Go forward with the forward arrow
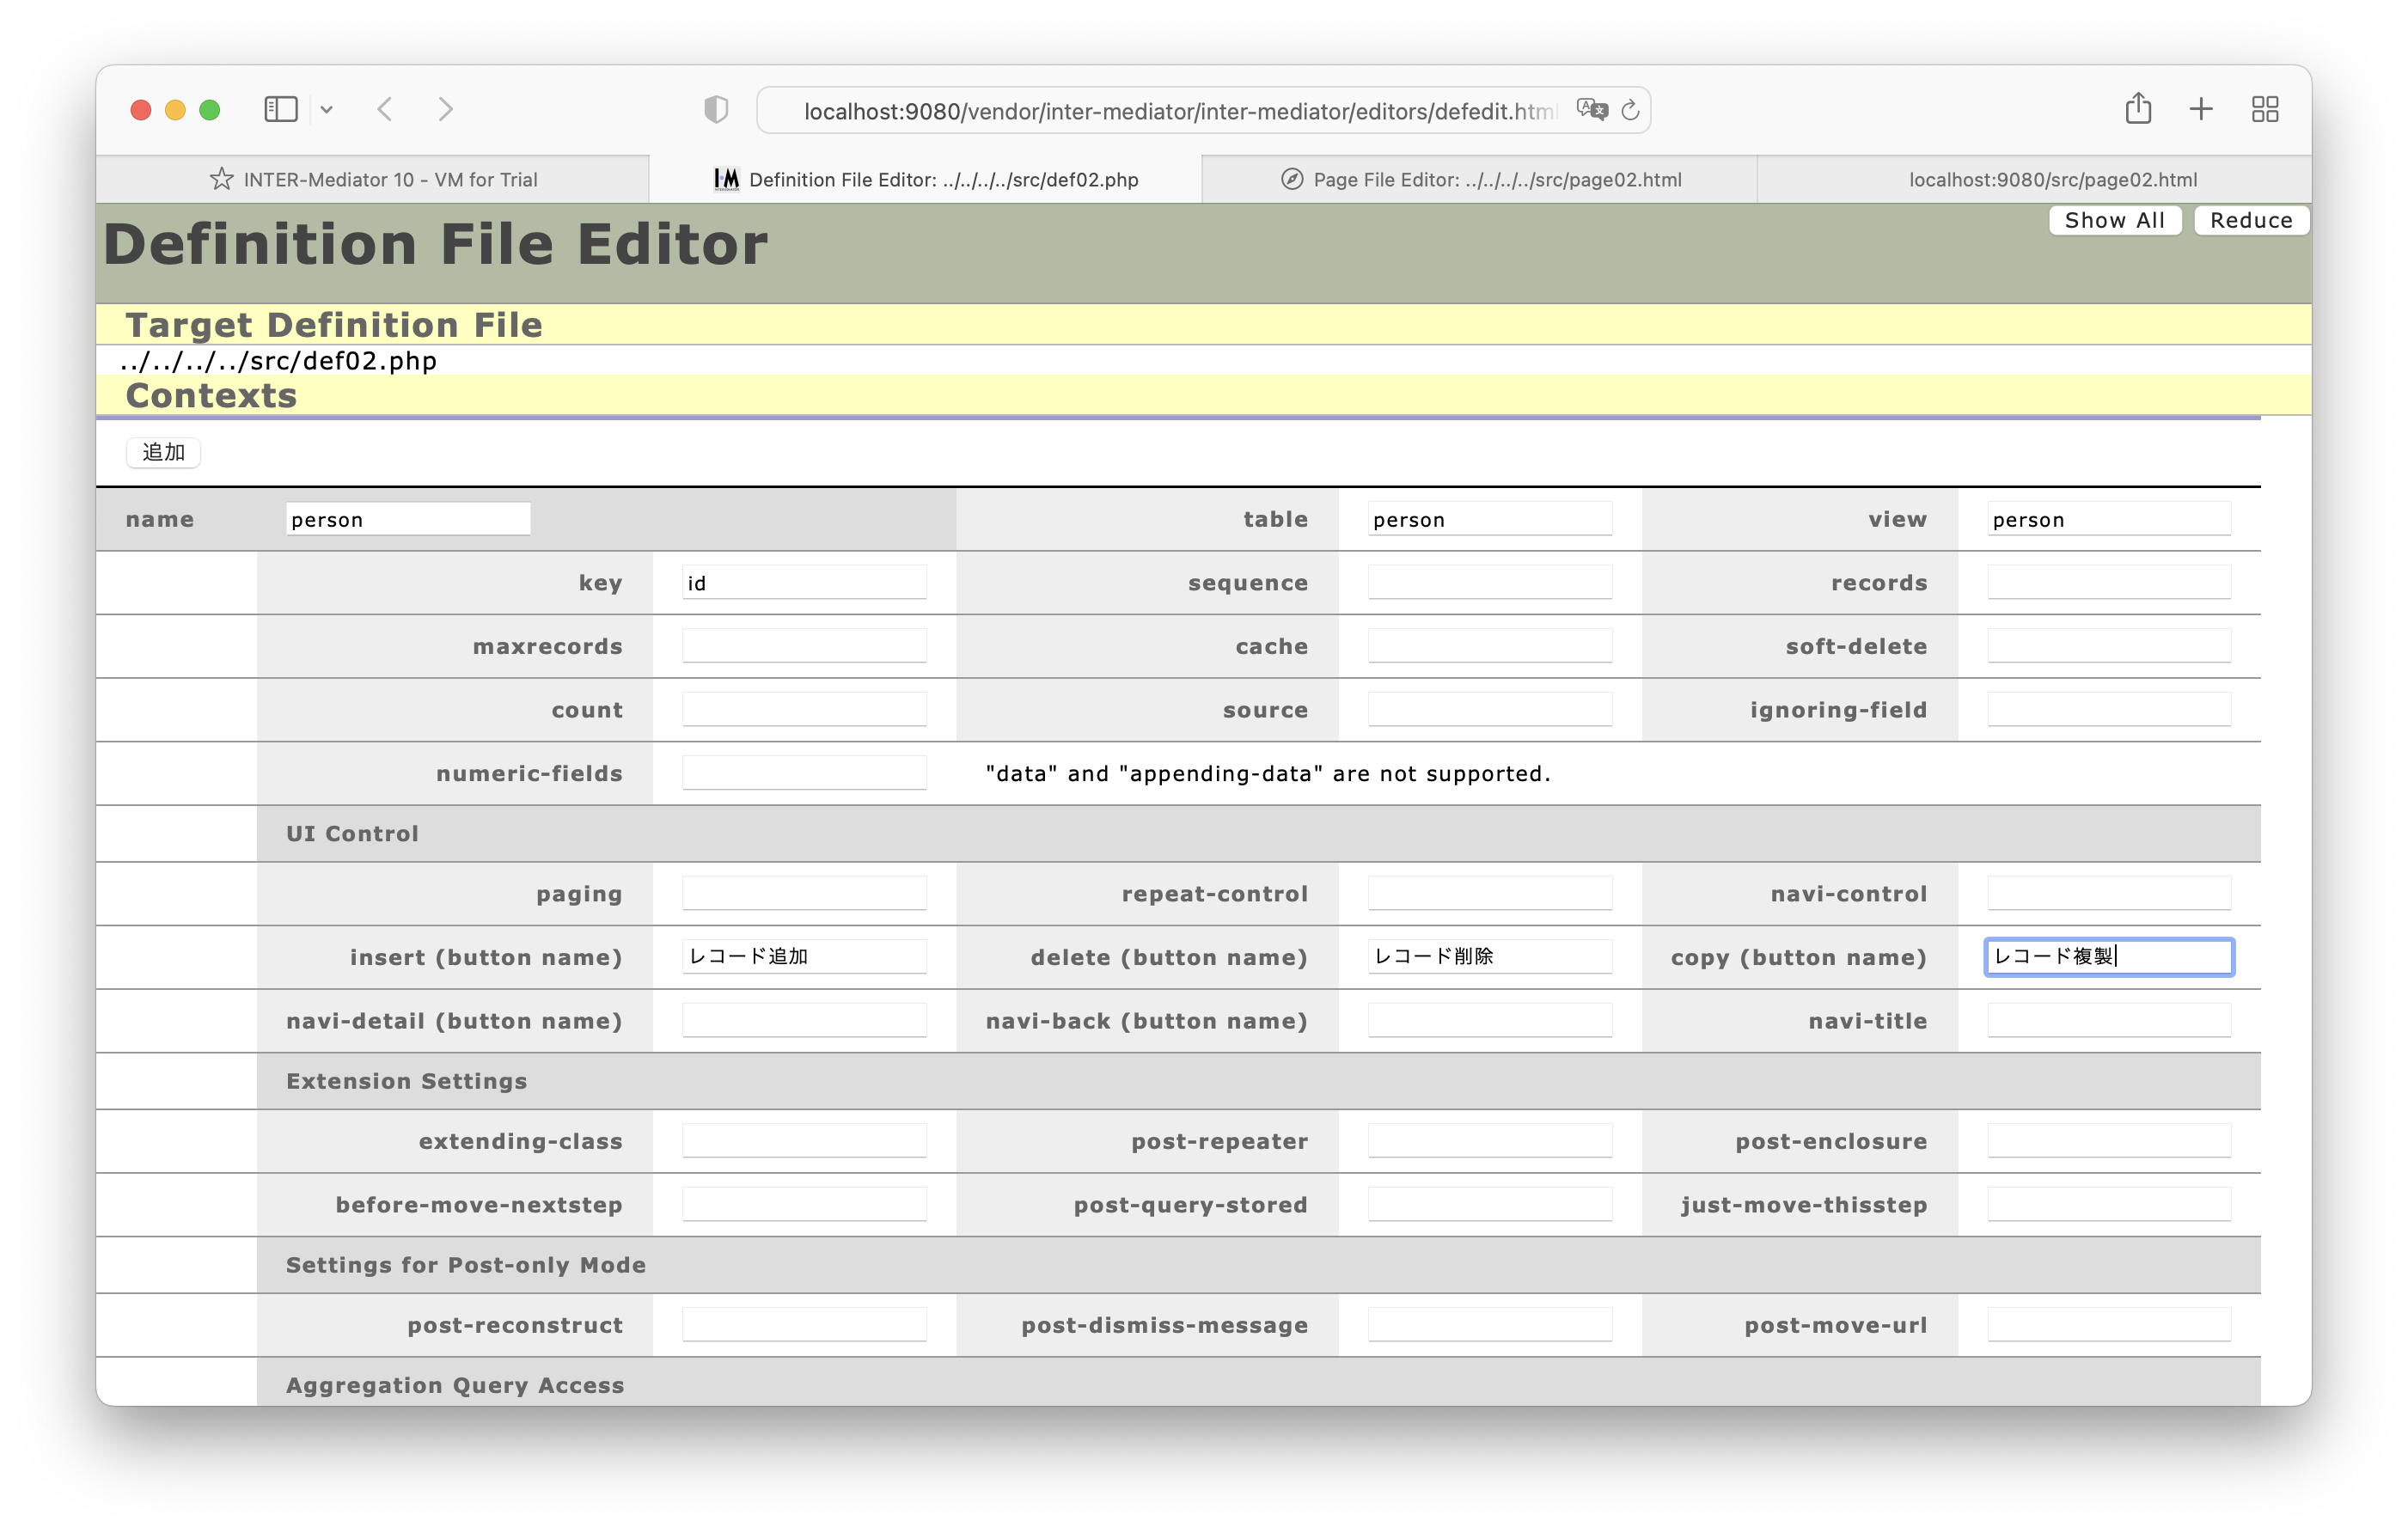This screenshot has height=1533, width=2408. point(446,109)
